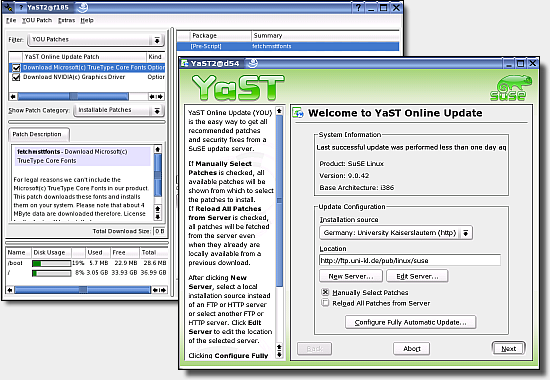This screenshot has width=550, height=380.
Task: Click the disabled Back button
Action: 314,348
